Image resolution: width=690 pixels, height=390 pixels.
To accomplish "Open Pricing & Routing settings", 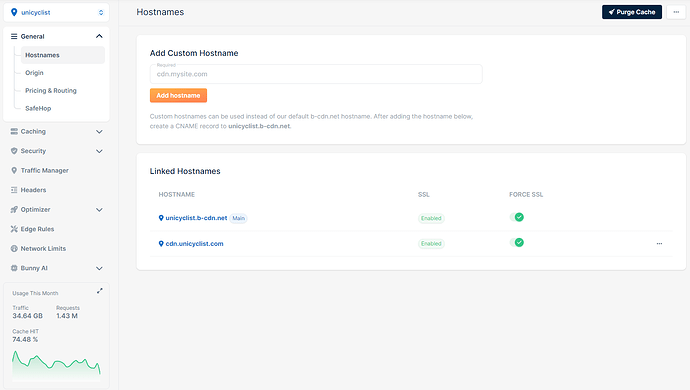I will pyautogui.click(x=51, y=90).
